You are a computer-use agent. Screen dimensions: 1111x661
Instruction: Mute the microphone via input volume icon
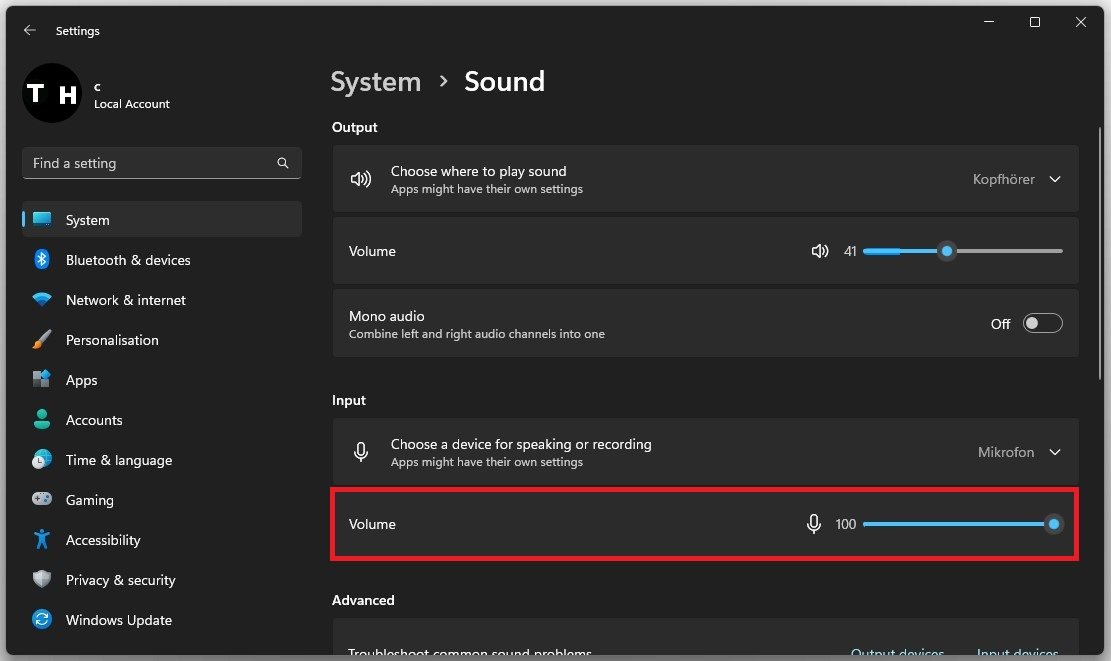814,524
